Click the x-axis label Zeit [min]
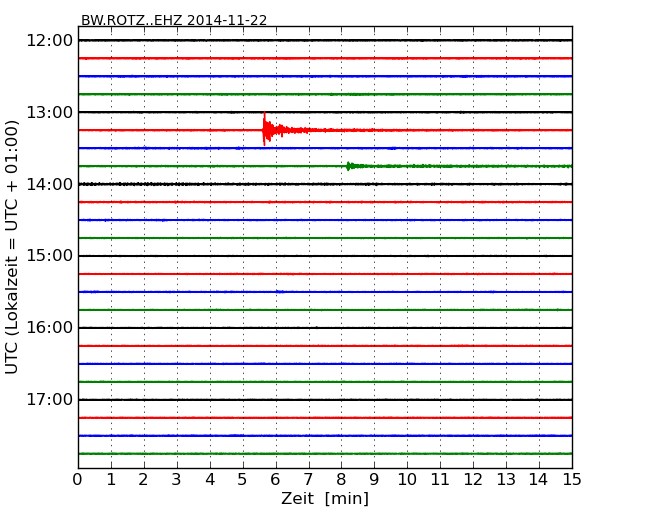The height and width of the screenshot is (520, 650). [x=325, y=498]
